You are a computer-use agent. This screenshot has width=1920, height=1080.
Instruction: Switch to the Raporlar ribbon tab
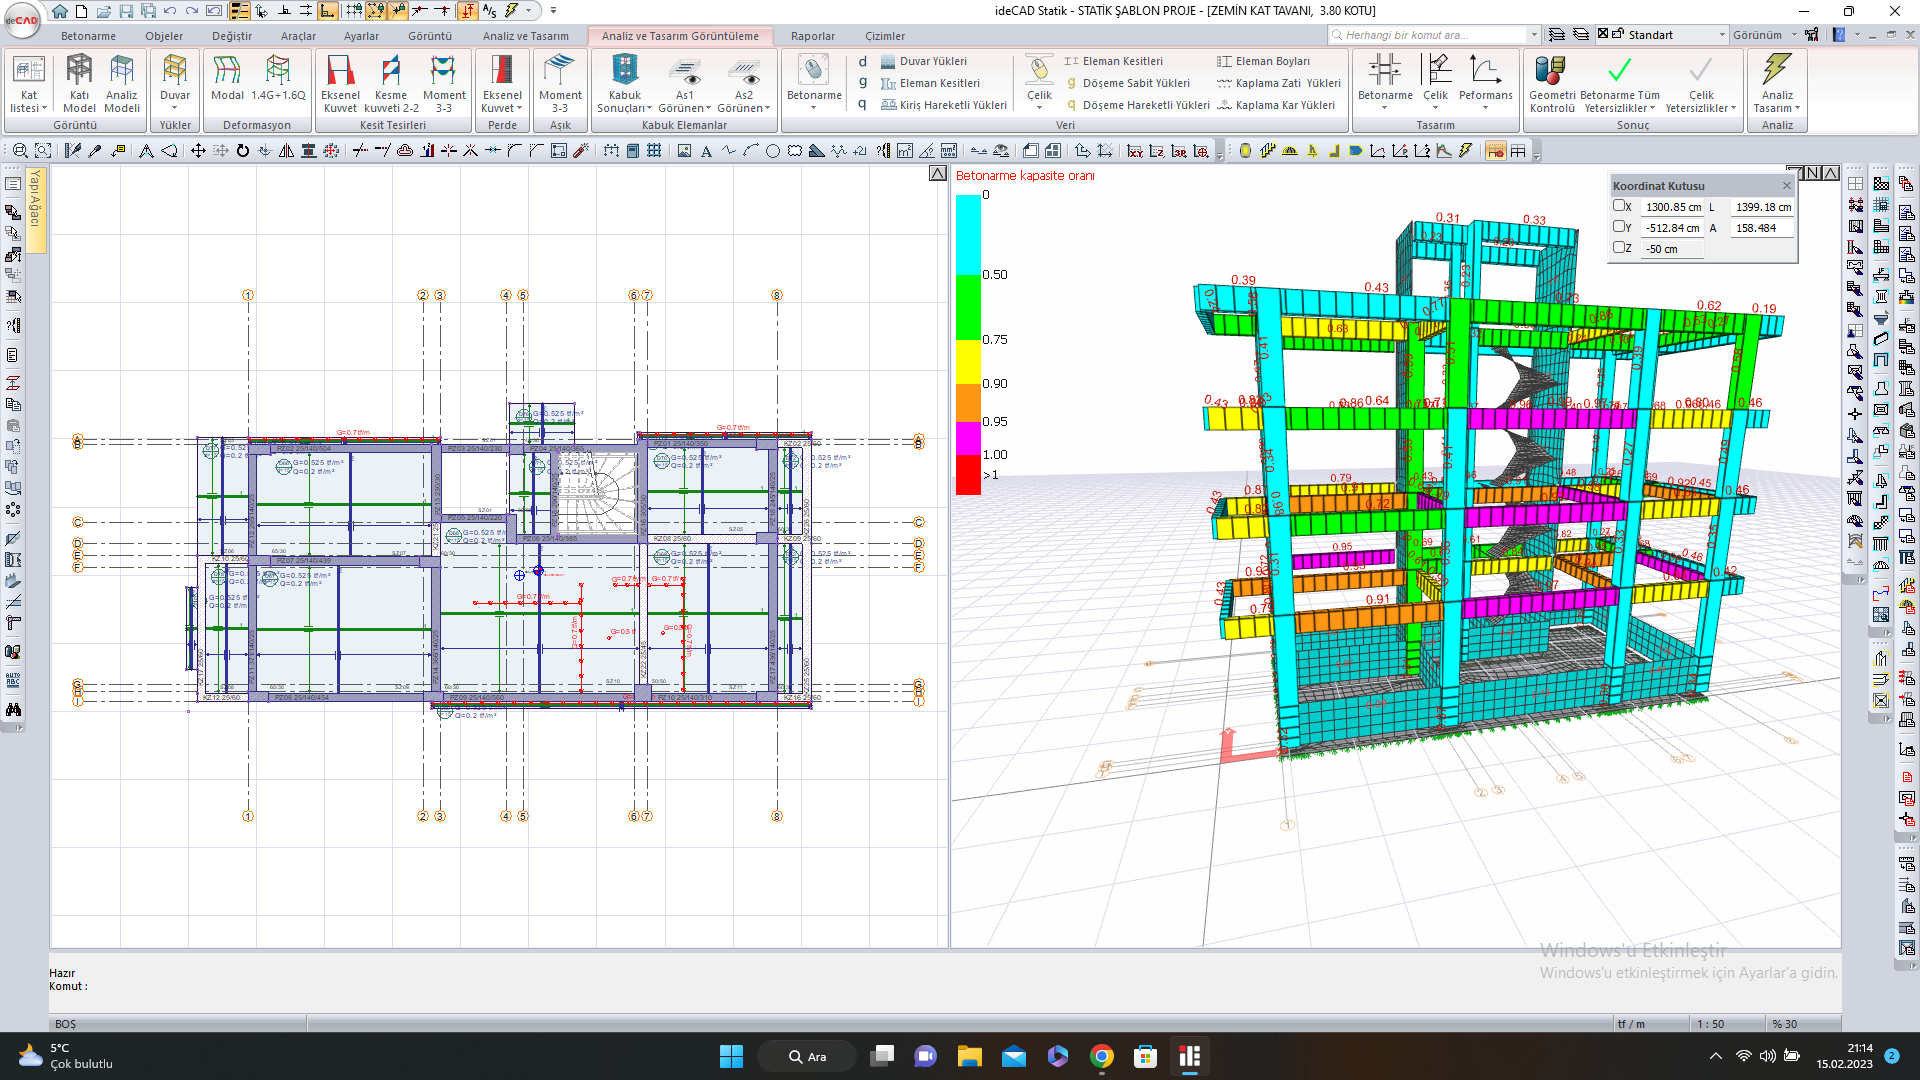[812, 36]
